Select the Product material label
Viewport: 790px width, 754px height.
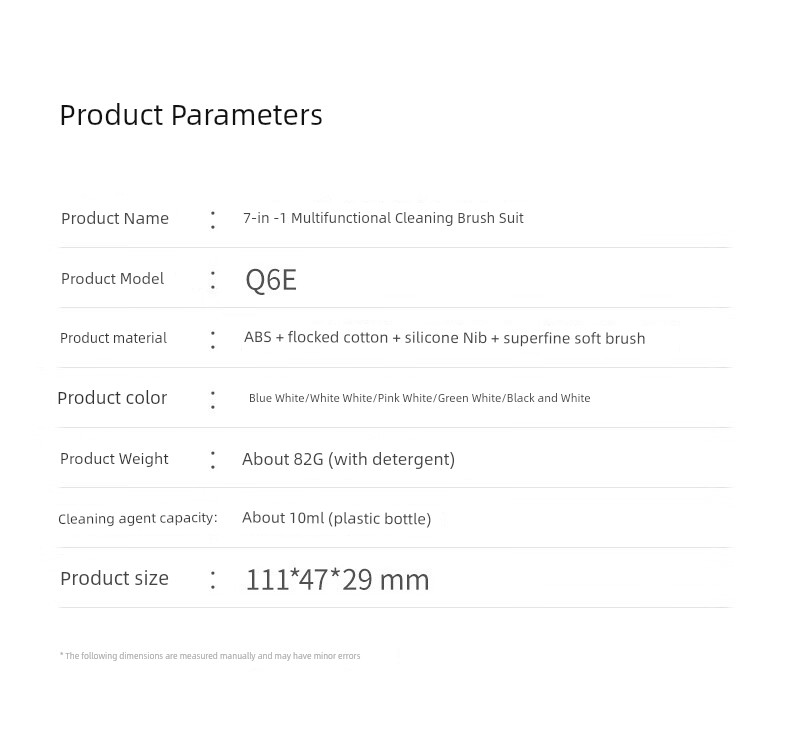113,338
